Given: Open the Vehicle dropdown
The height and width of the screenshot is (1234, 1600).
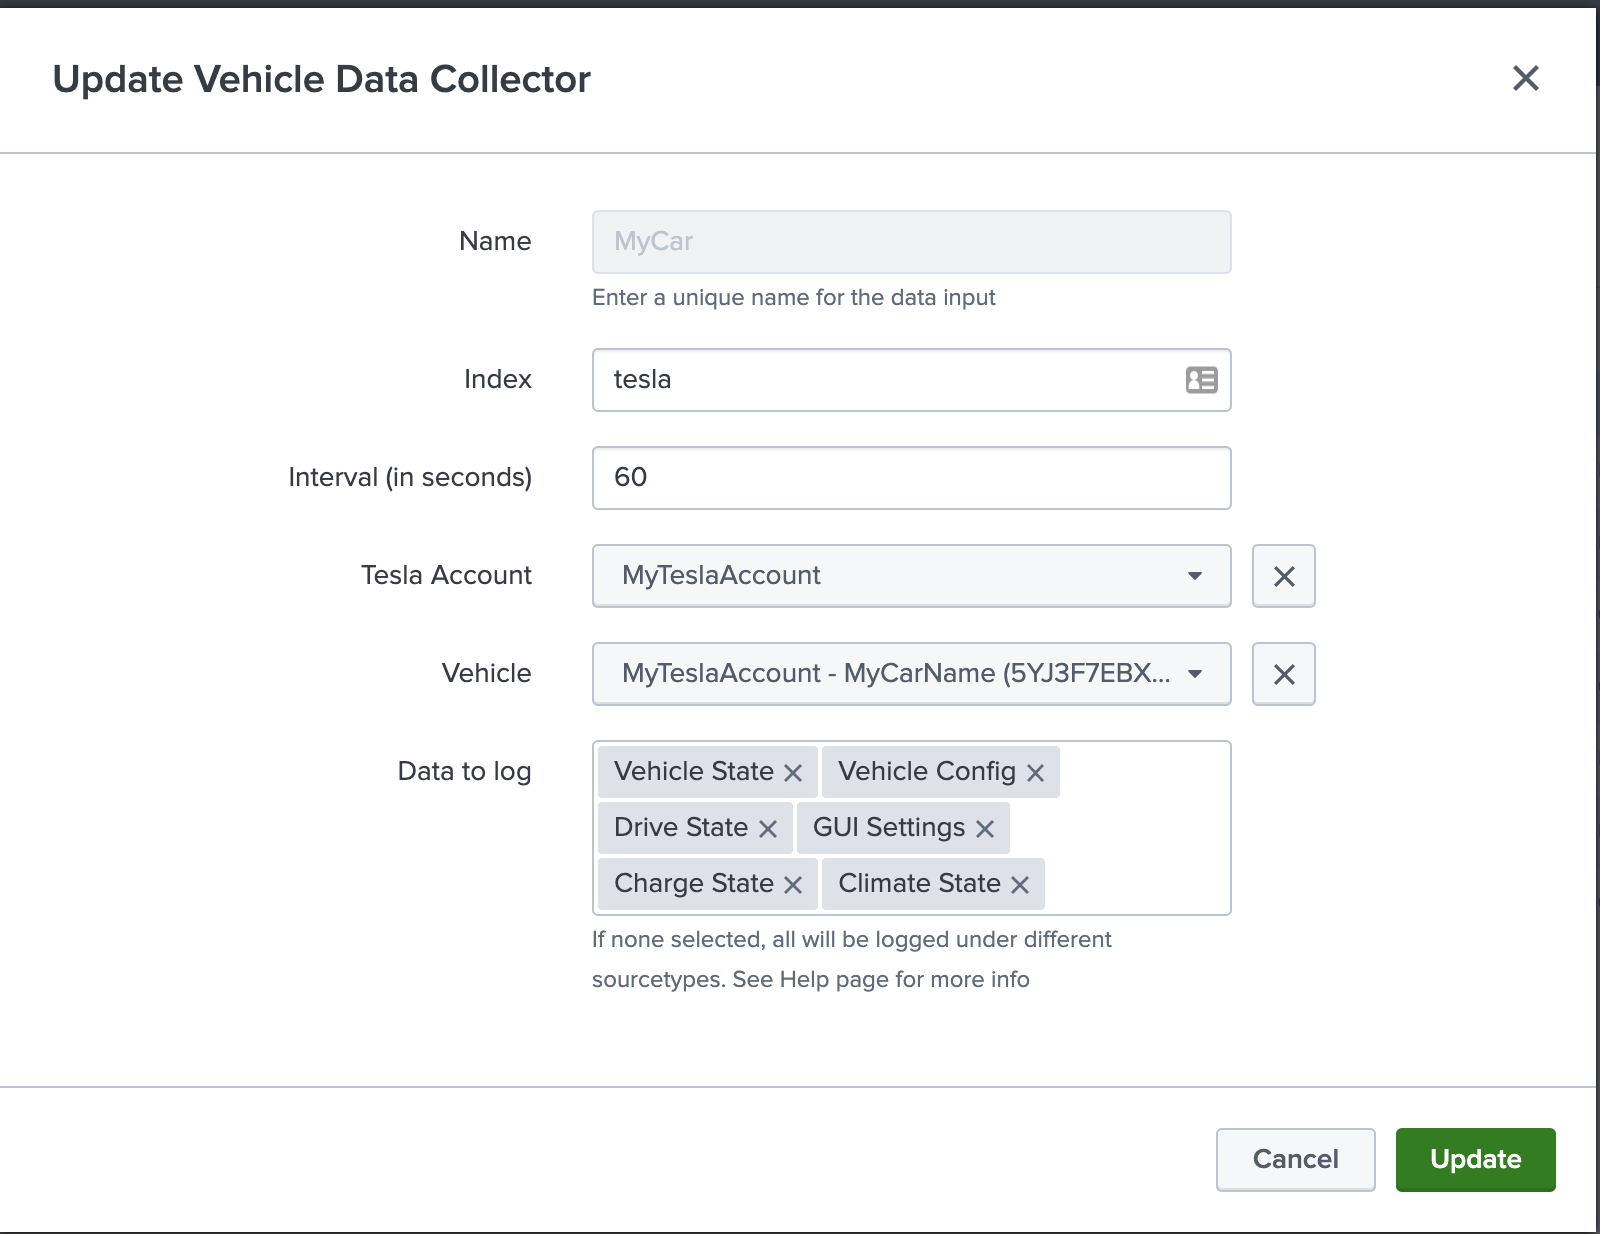Looking at the screenshot, I should [911, 674].
